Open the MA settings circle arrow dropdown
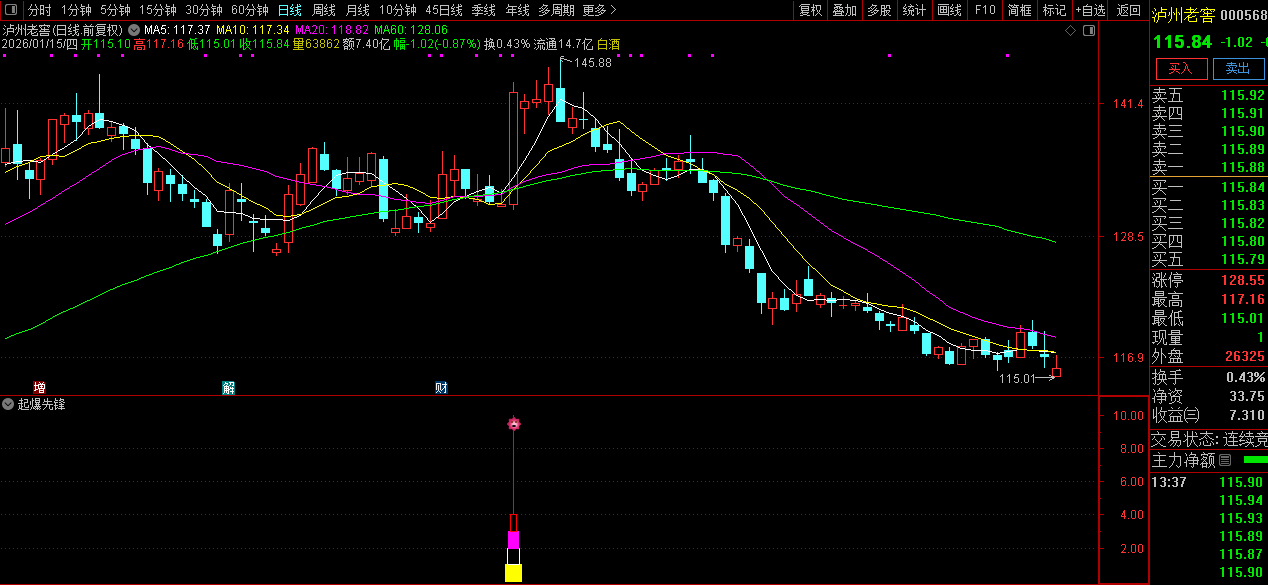 coord(135,30)
